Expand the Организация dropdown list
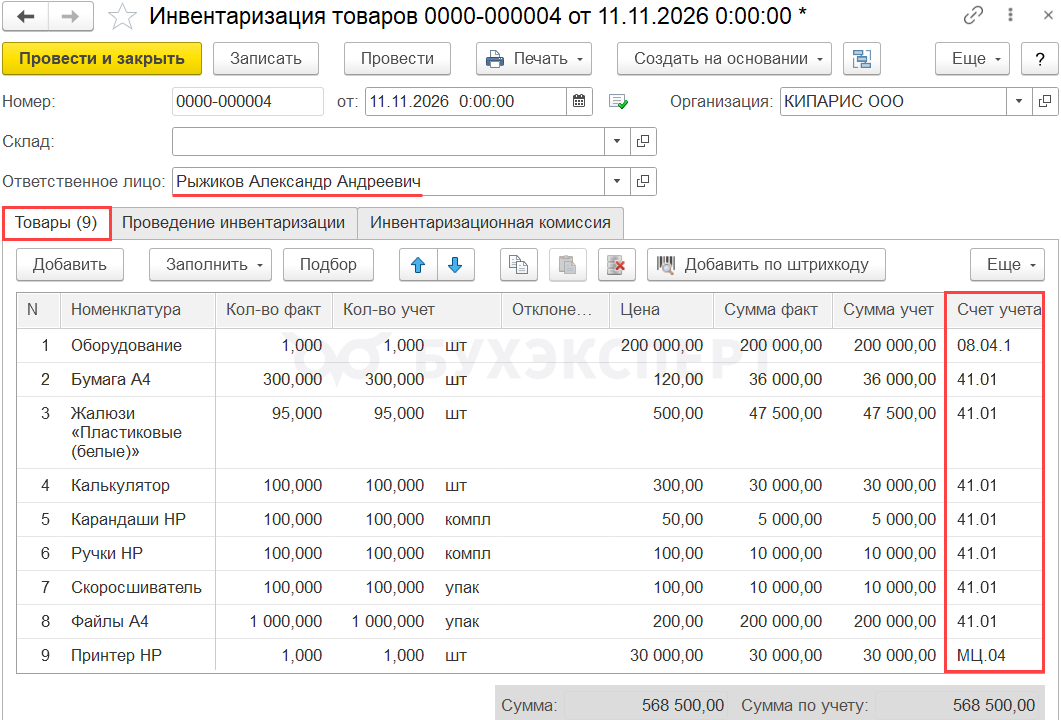 pos(1019,102)
